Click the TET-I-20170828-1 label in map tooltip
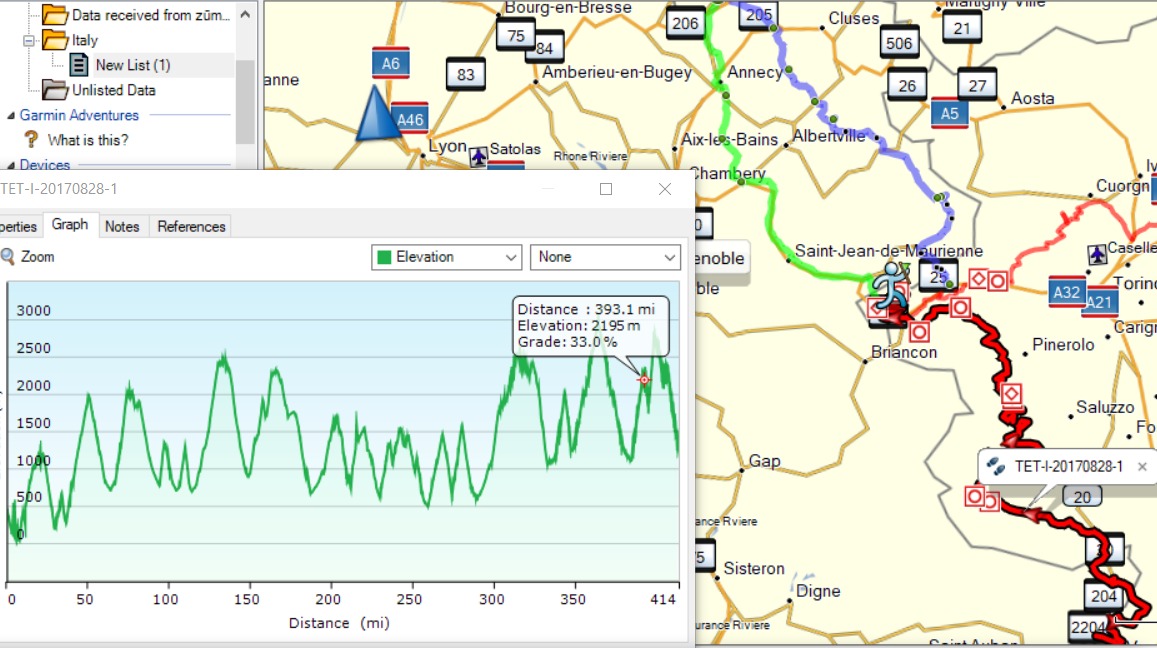Image resolution: width=1157 pixels, height=648 pixels. [1068, 466]
